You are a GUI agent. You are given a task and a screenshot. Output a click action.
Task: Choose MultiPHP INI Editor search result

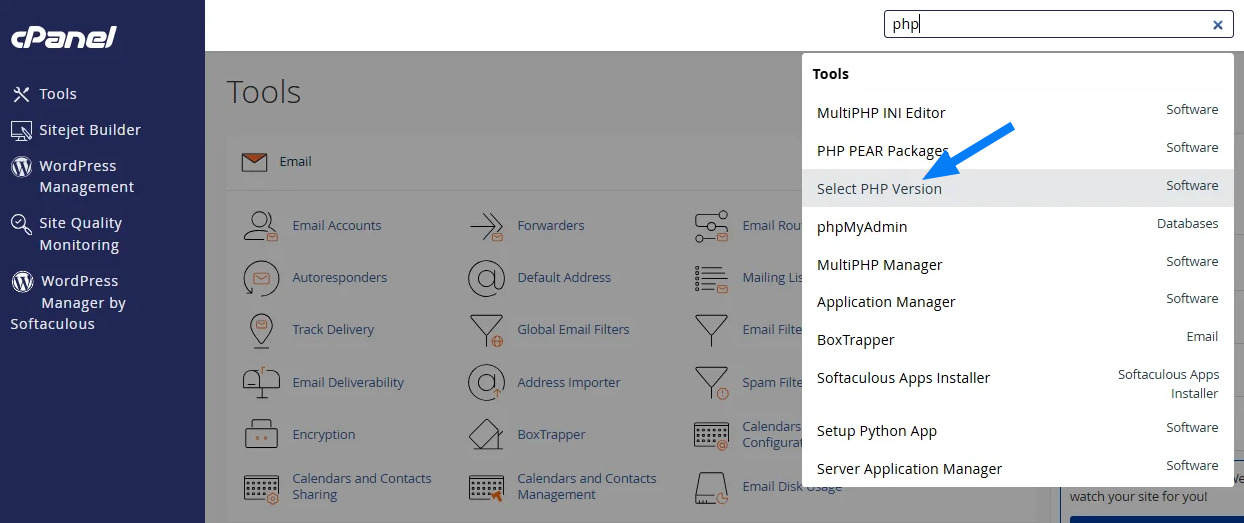coord(881,113)
